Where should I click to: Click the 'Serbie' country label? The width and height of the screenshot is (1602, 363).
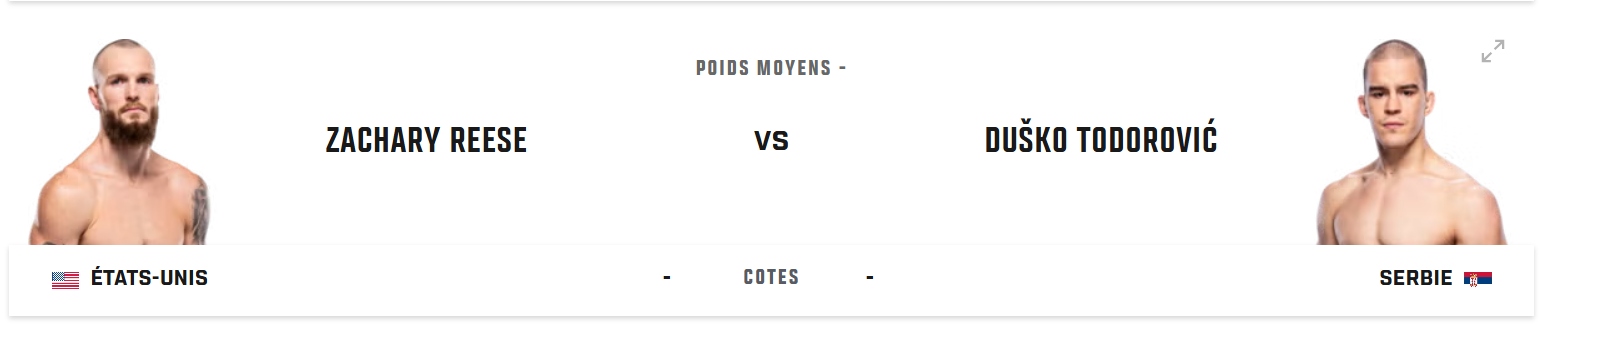pyautogui.click(x=1415, y=278)
